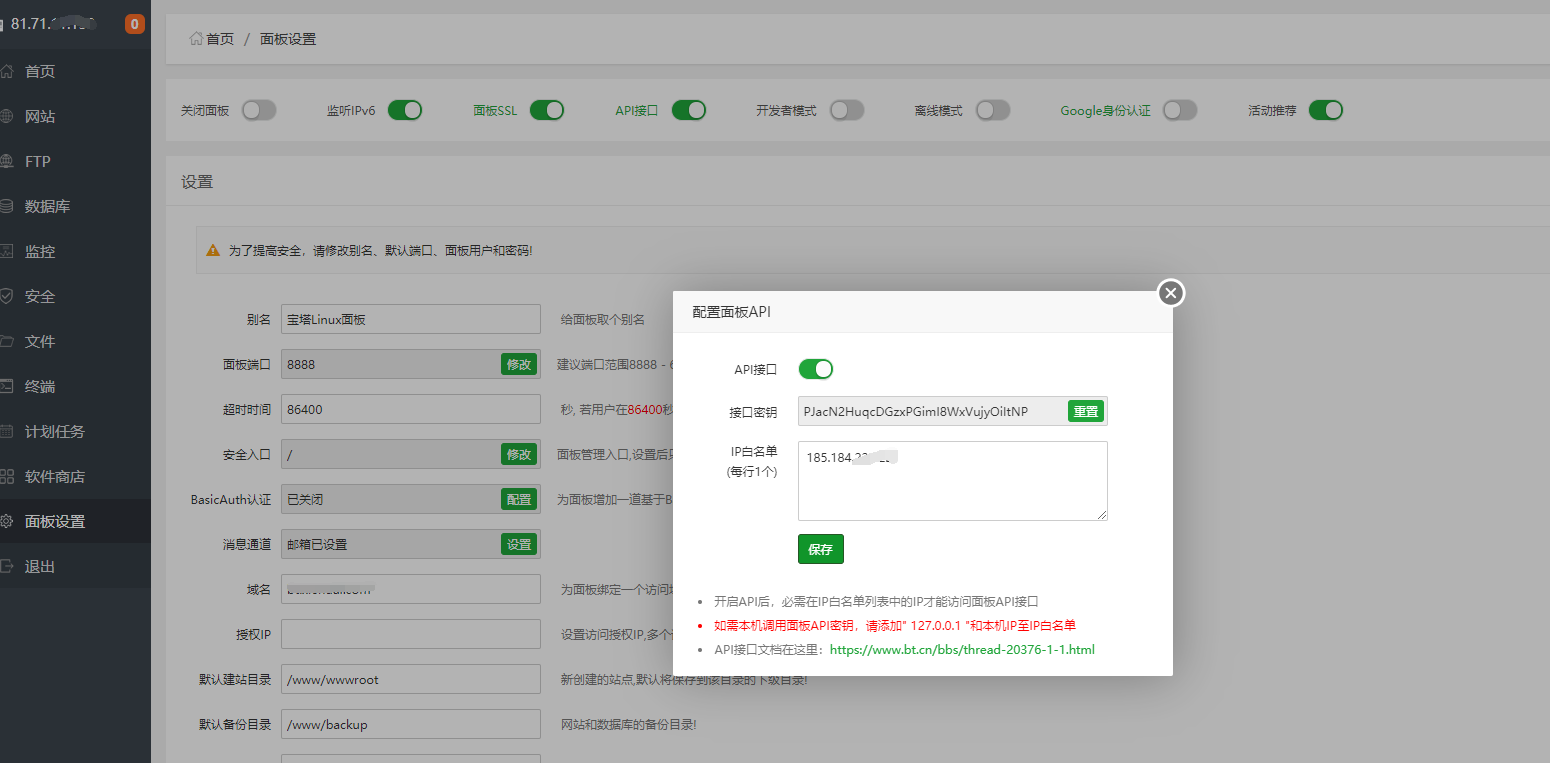Click the 默认备份目录 input field
This screenshot has height=763, width=1550.
[411, 724]
